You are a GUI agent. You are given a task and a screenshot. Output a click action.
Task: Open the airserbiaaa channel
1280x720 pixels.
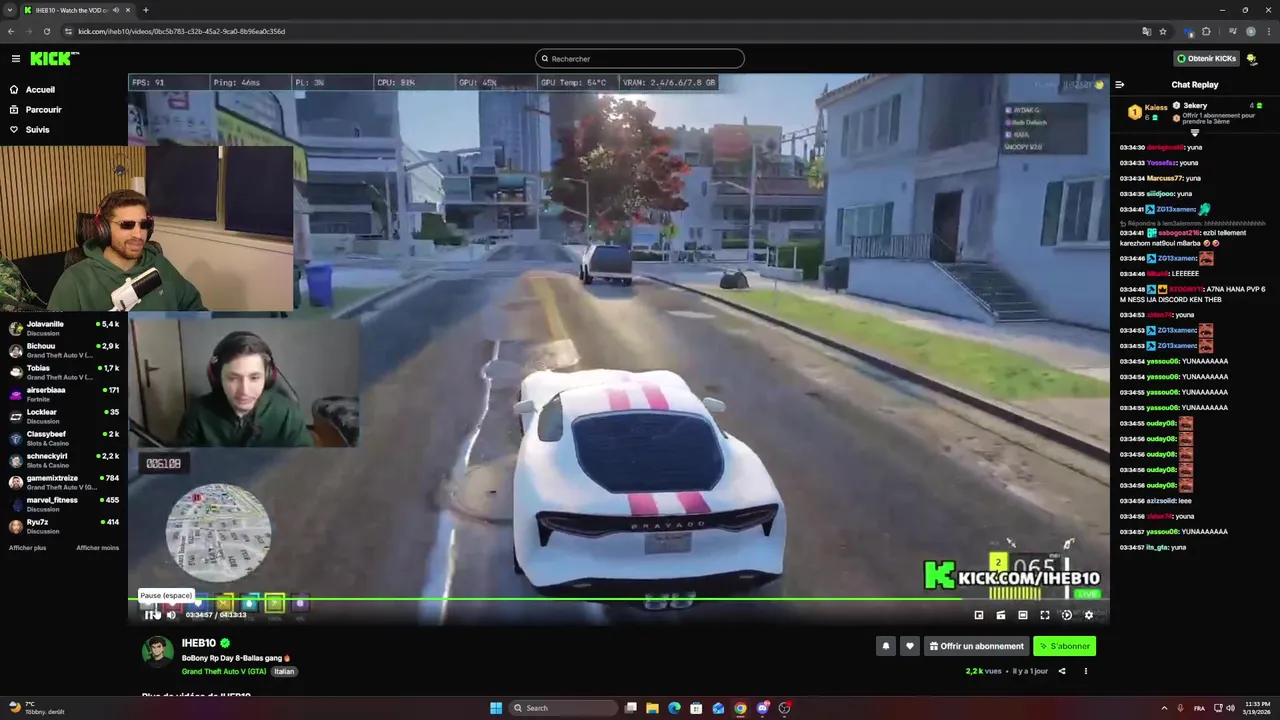pos(64,394)
